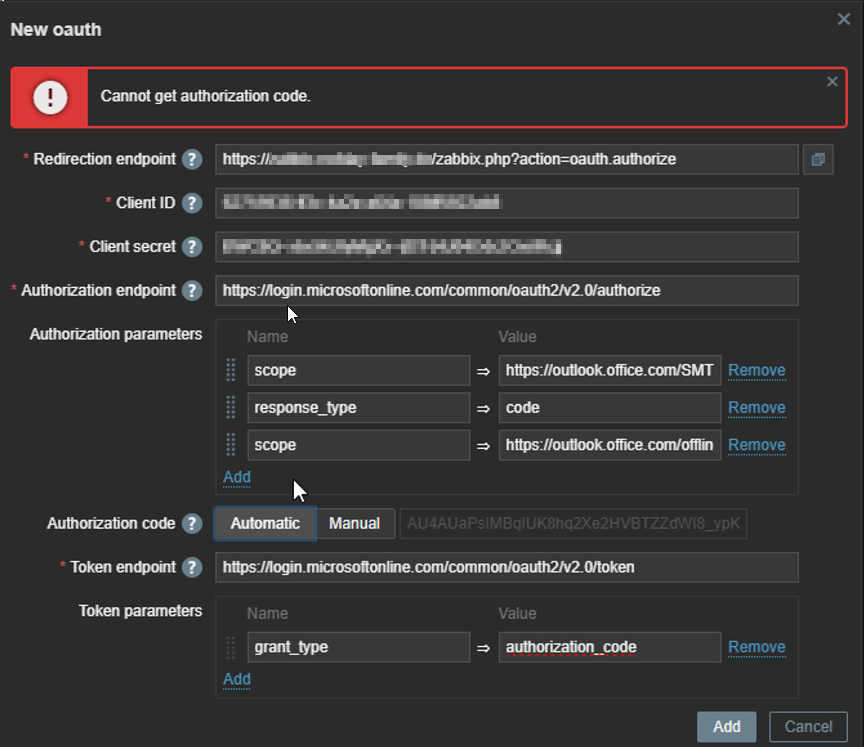Click the Redirection endpoint help icon
864x747 pixels.
point(193,159)
